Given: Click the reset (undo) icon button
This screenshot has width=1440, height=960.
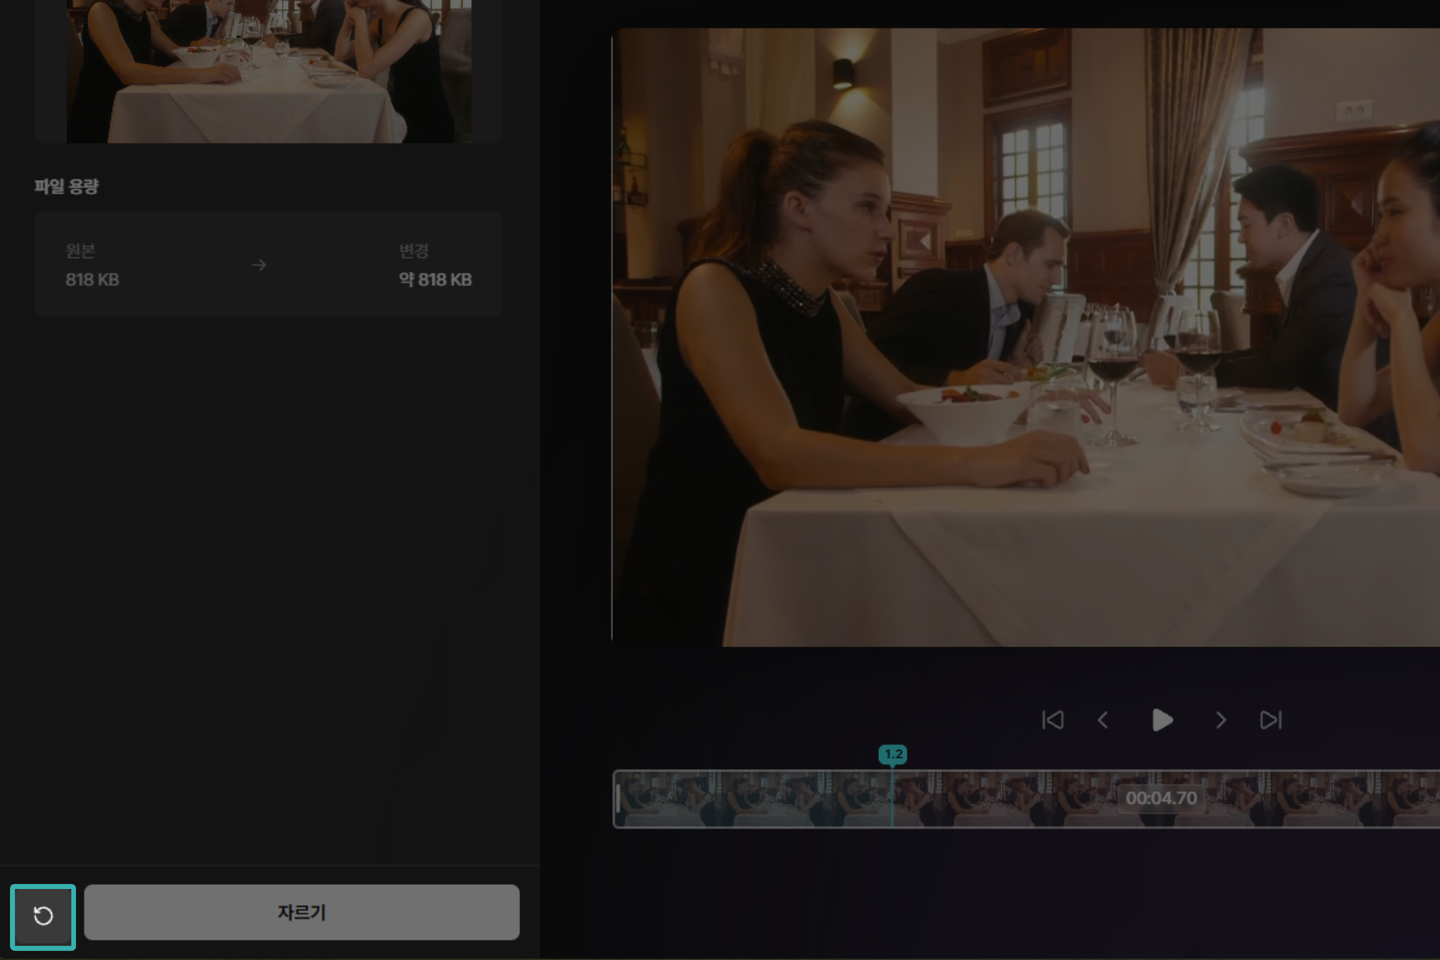Looking at the screenshot, I should pyautogui.click(x=43, y=916).
